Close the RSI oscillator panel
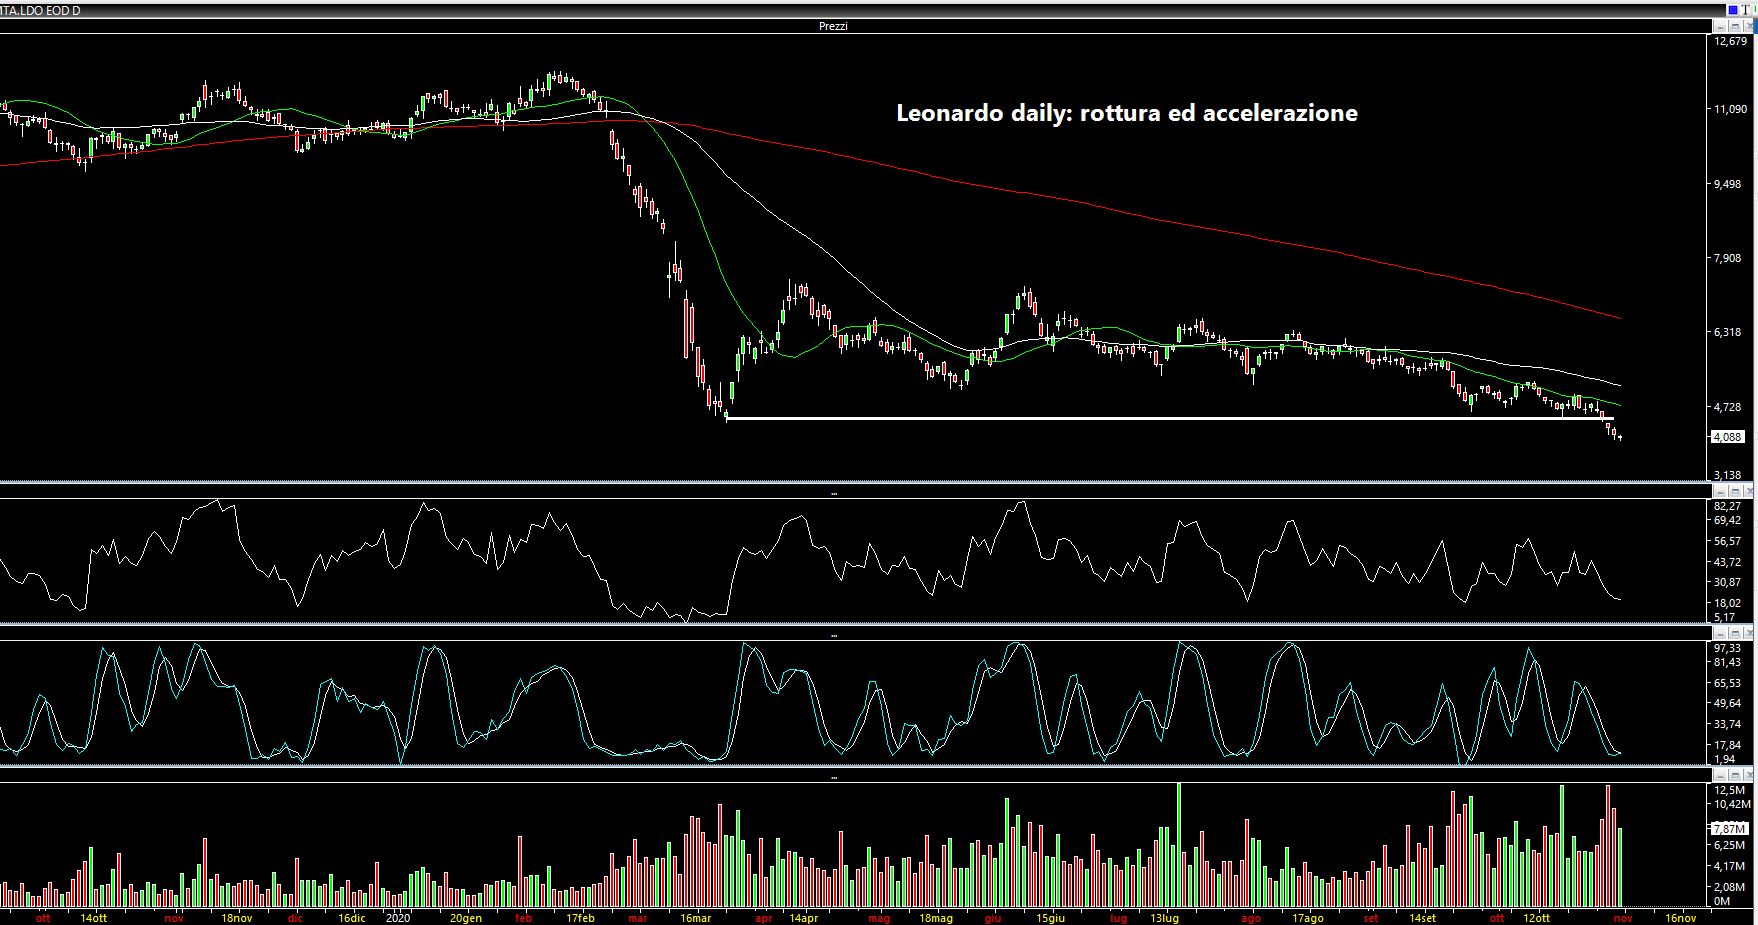 tap(1749, 492)
